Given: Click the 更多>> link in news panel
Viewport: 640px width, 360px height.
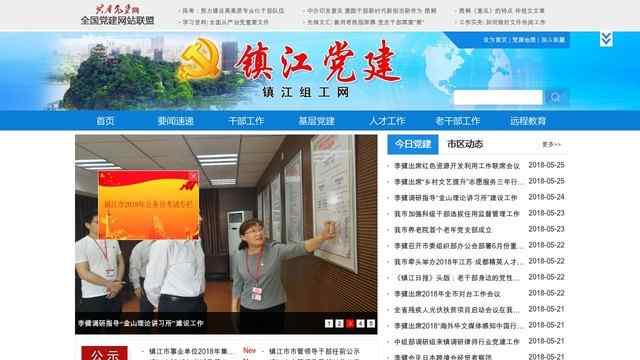Looking at the screenshot, I should [551, 144].
